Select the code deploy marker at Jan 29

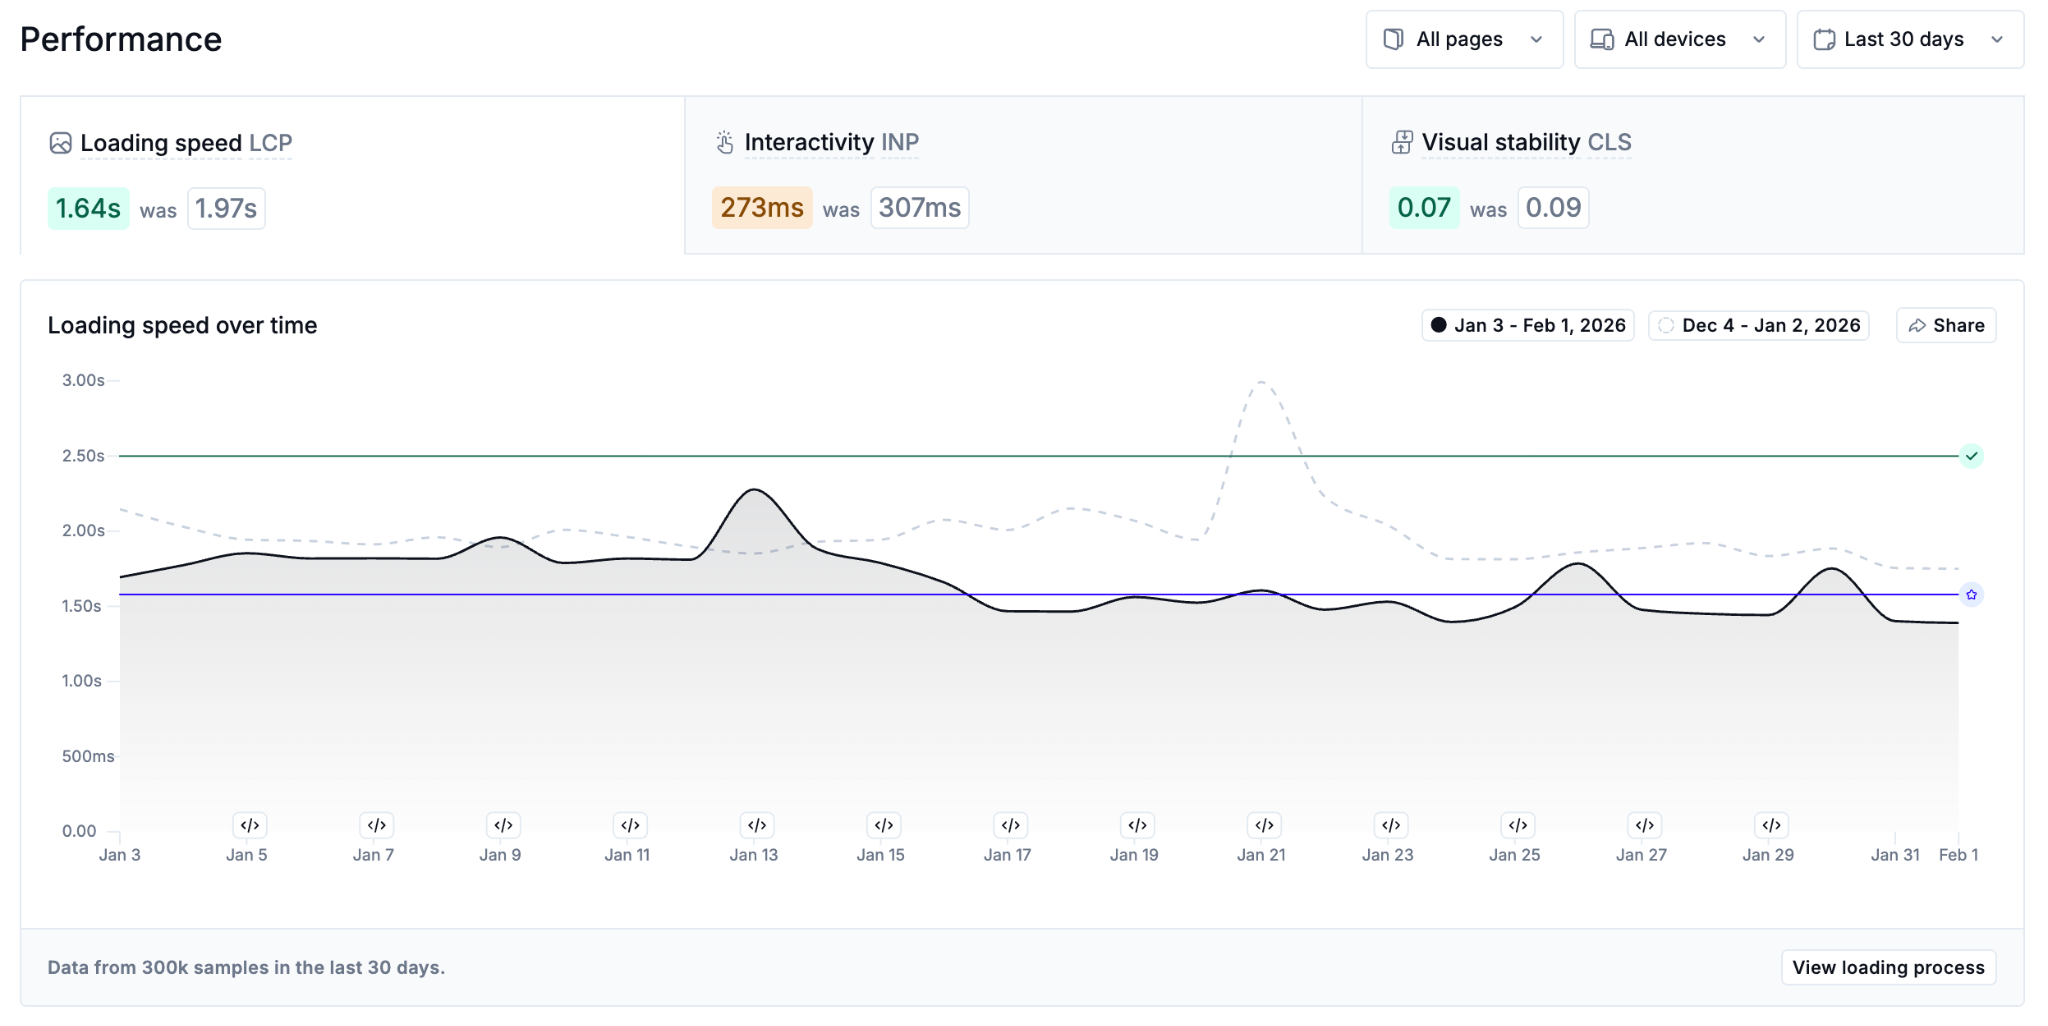coord(1771,825)
